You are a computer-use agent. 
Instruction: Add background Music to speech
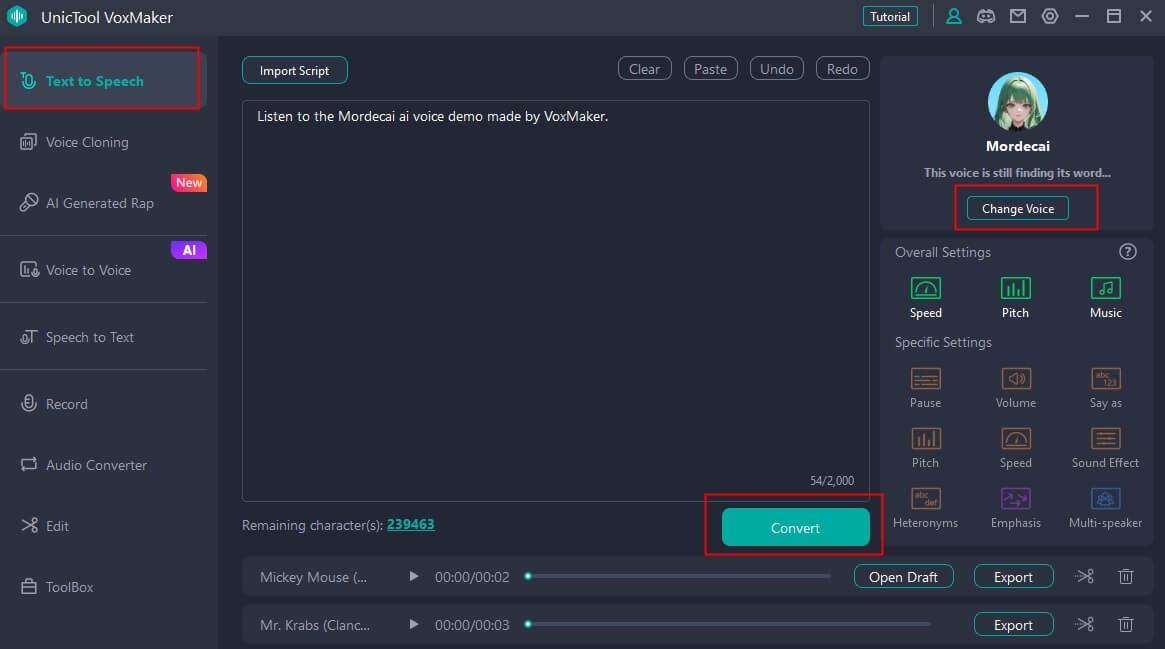pos(1105,298)
